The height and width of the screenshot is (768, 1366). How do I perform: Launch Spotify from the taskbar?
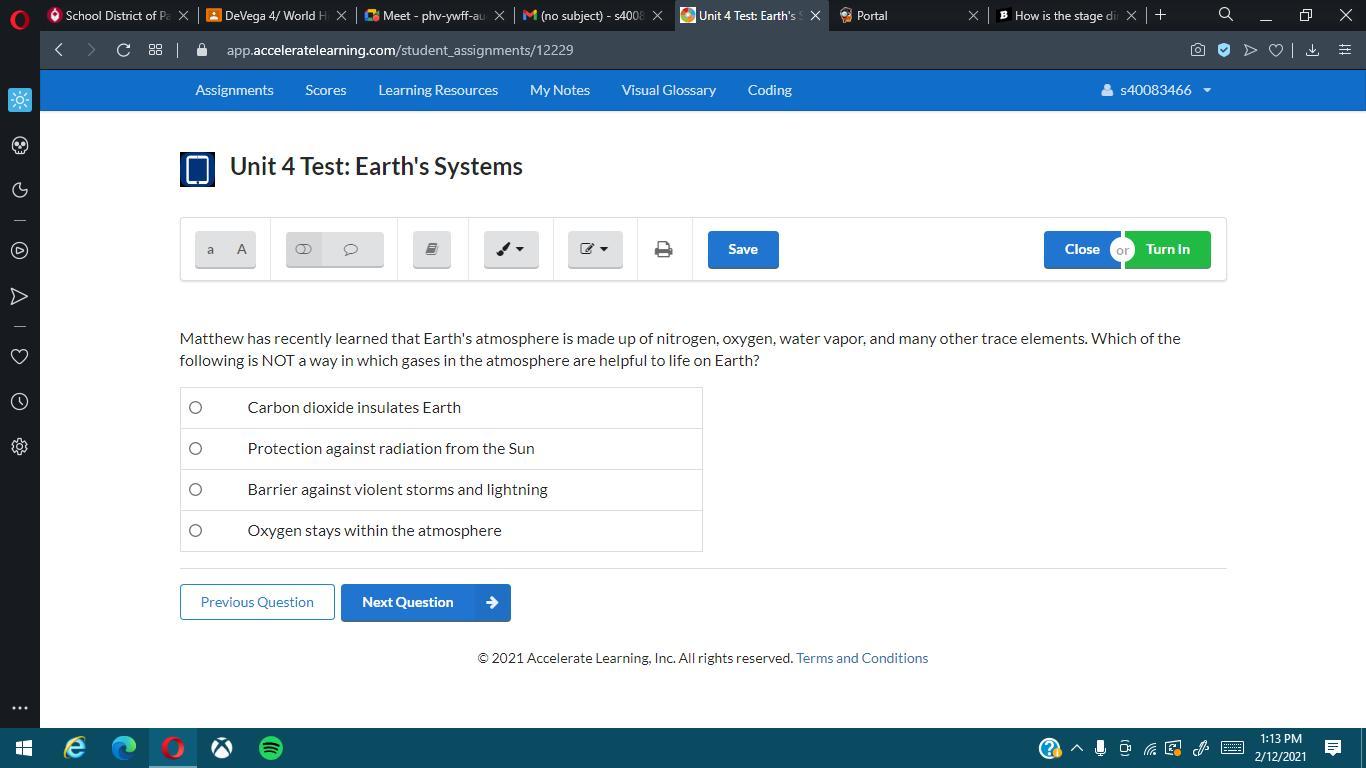(271, 748)
